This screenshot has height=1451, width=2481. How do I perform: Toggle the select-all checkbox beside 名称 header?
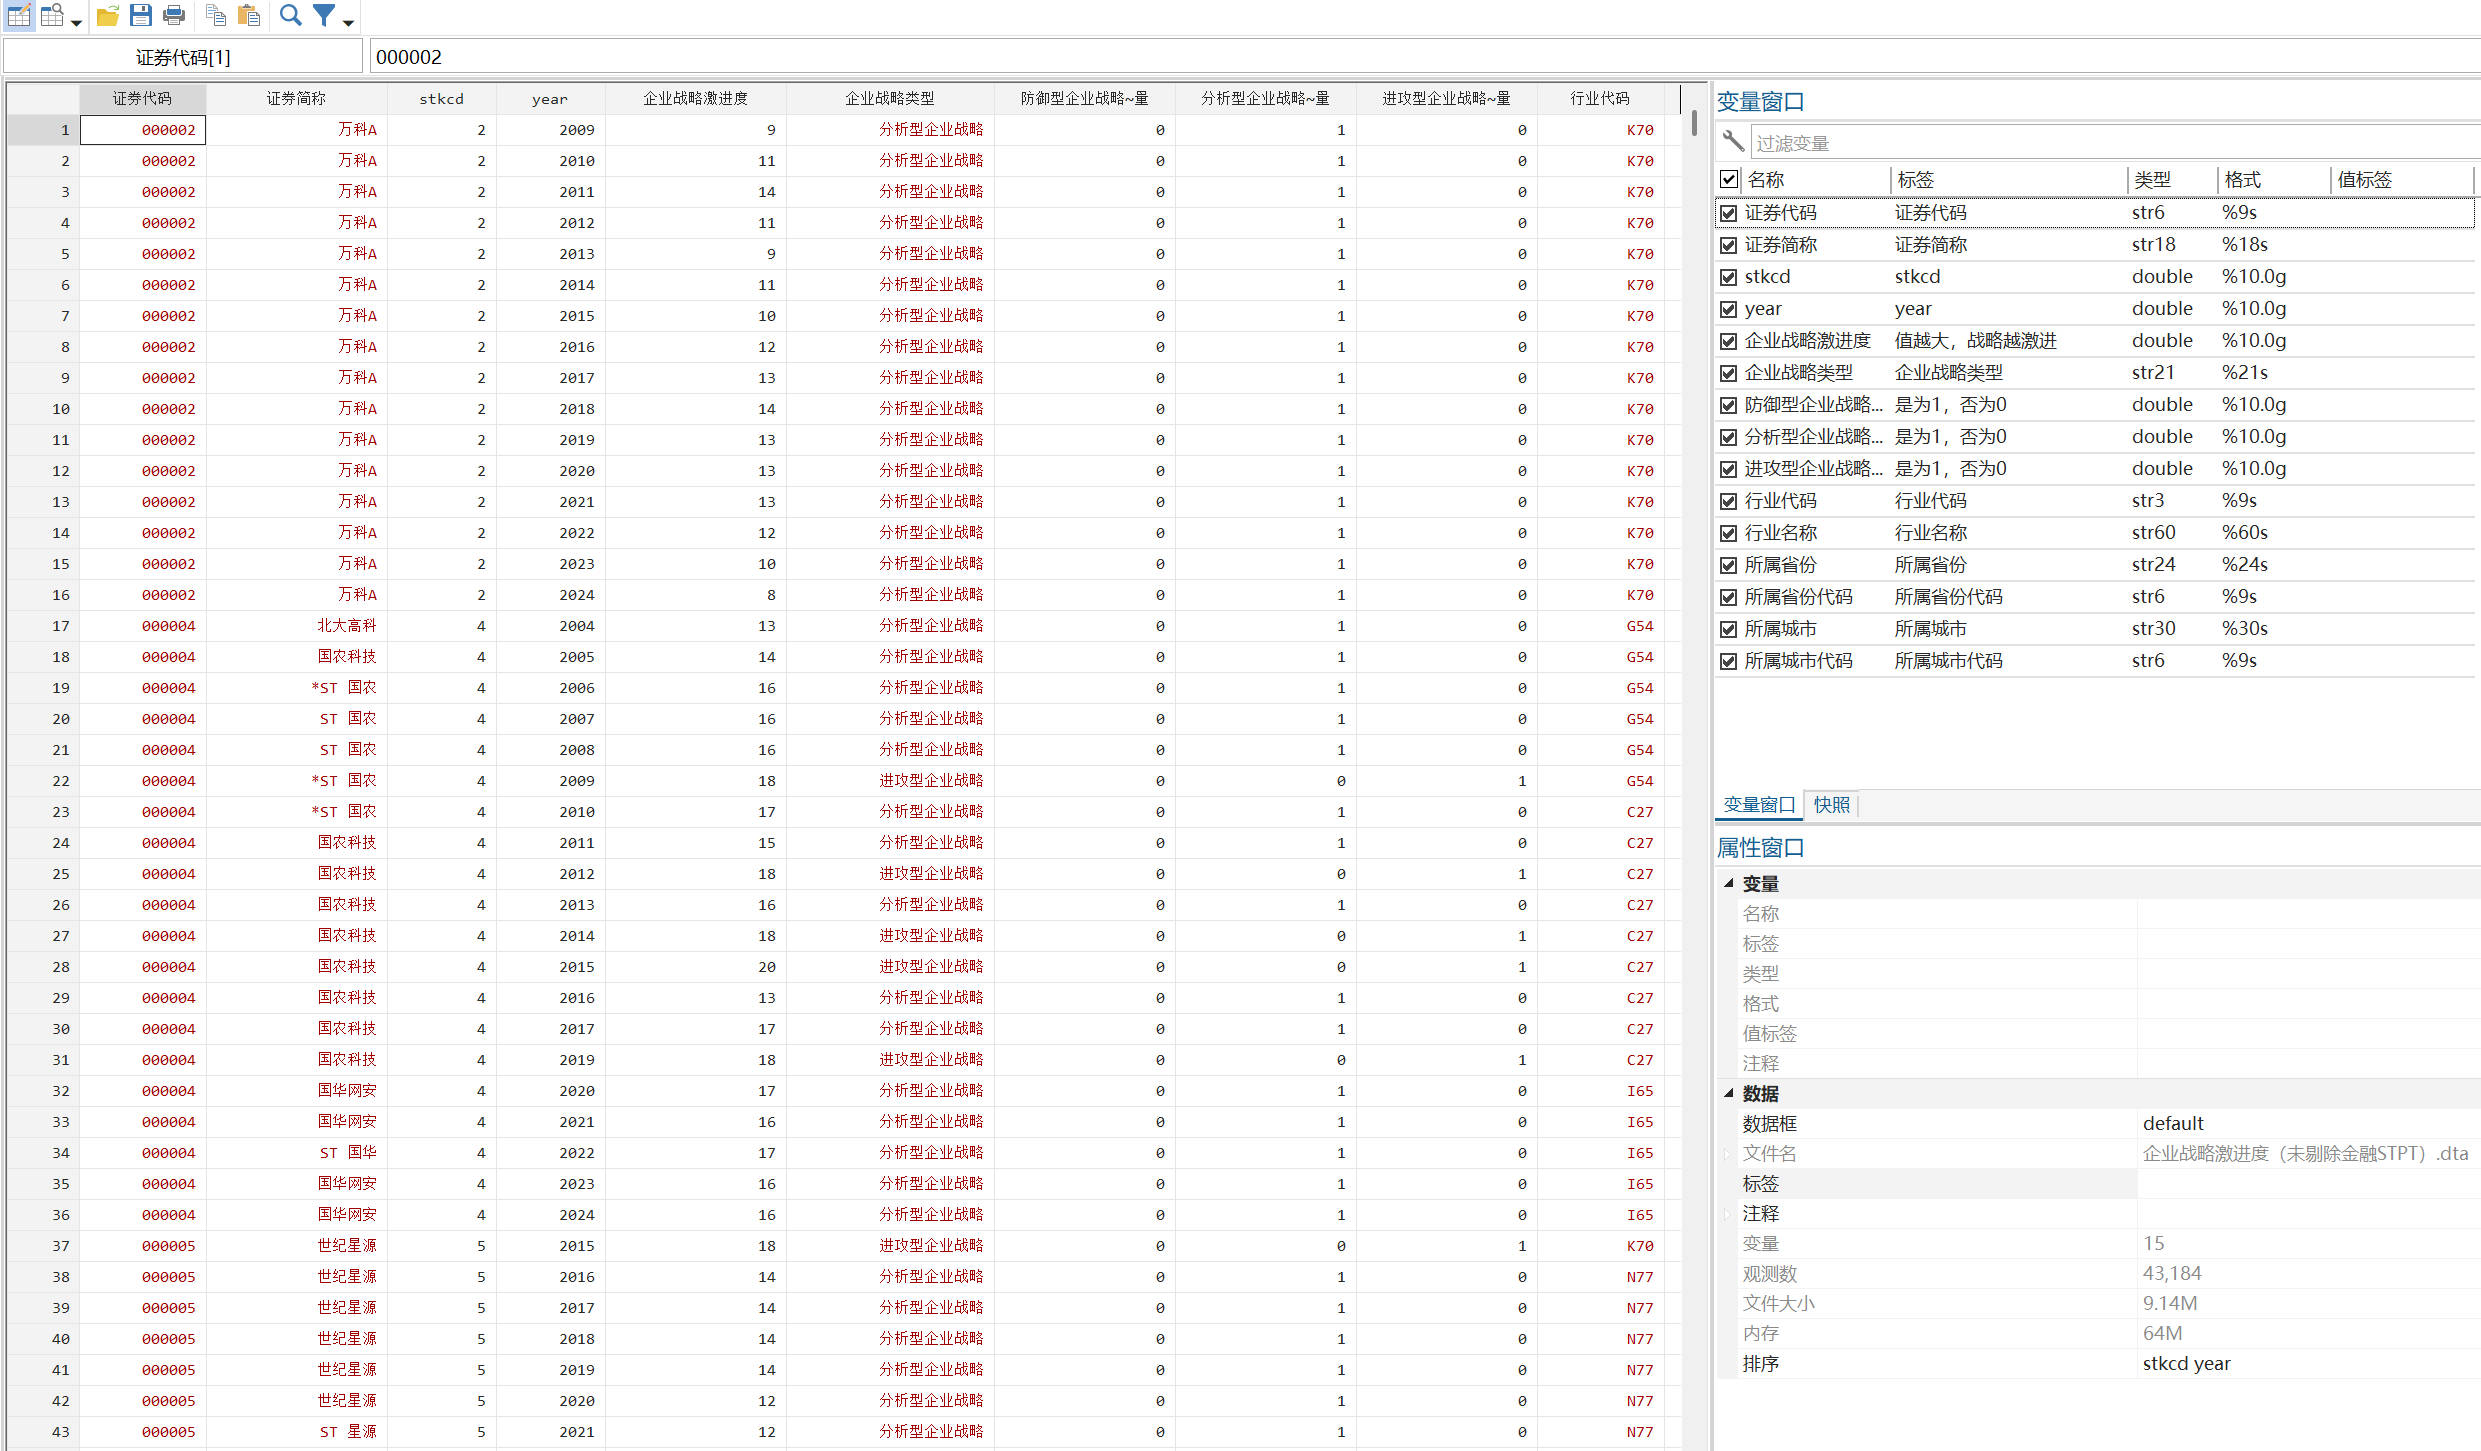(x=1728, y=180)
